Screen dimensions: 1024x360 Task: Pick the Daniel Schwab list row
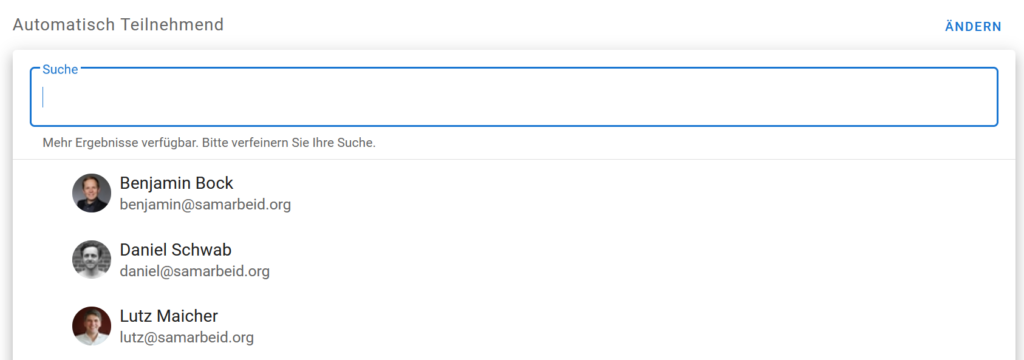pyautogui.click(x=514, y=259)
